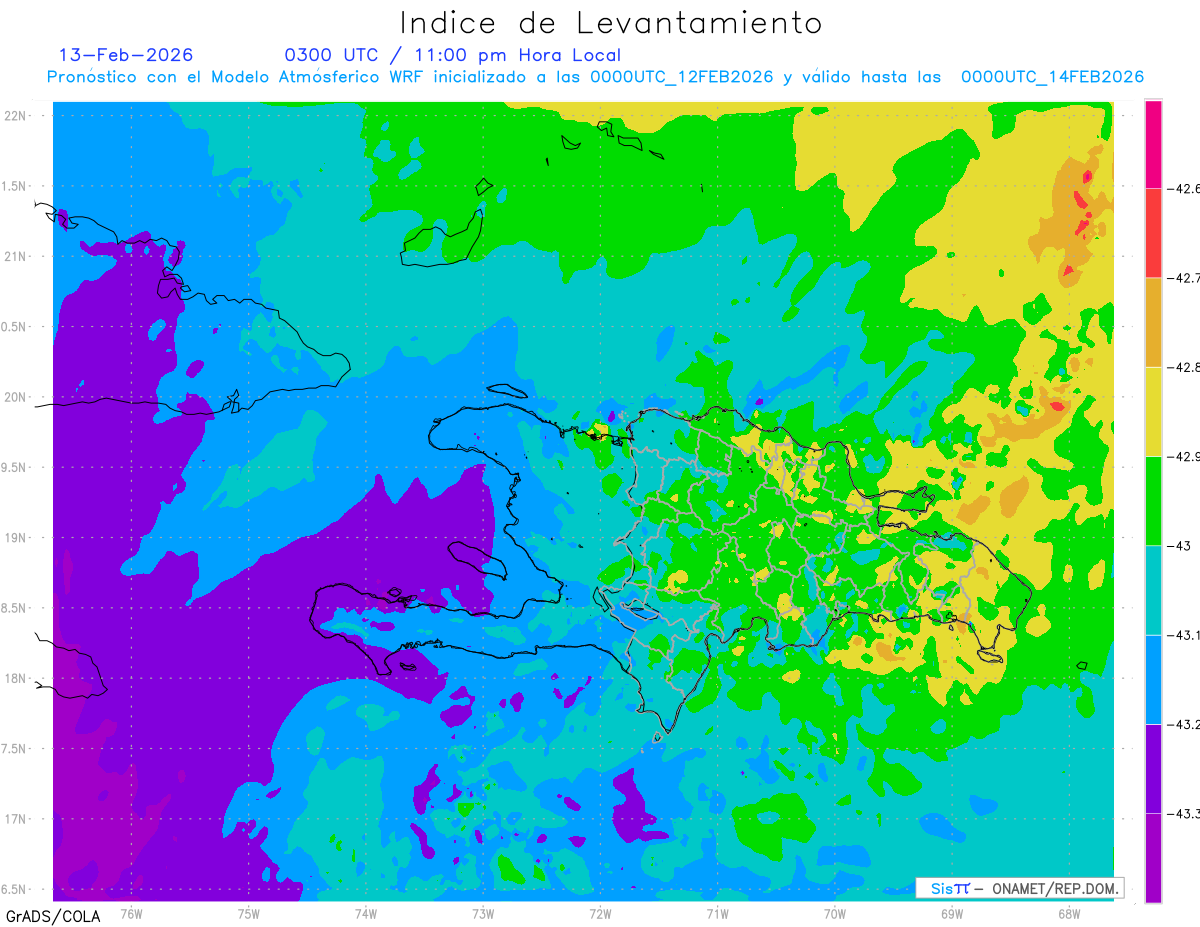The image size is (1200, 927).
Task: Click latitude label "7.5N"
Action: (x=15, y=749)
